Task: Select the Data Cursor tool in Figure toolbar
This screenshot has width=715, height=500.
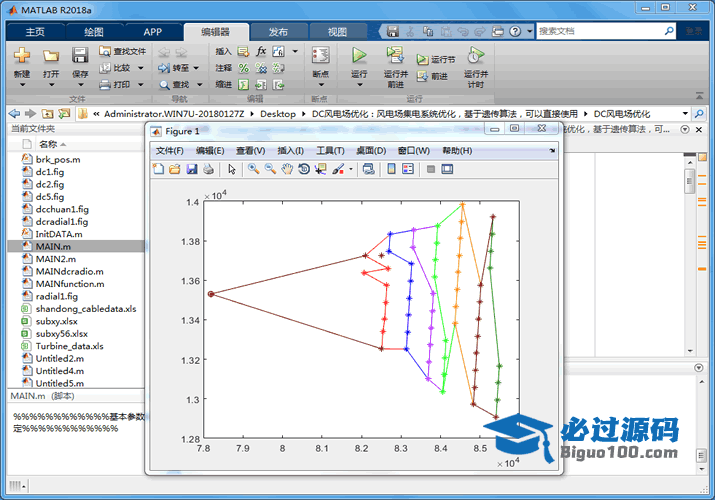Action: pos(320,169)
